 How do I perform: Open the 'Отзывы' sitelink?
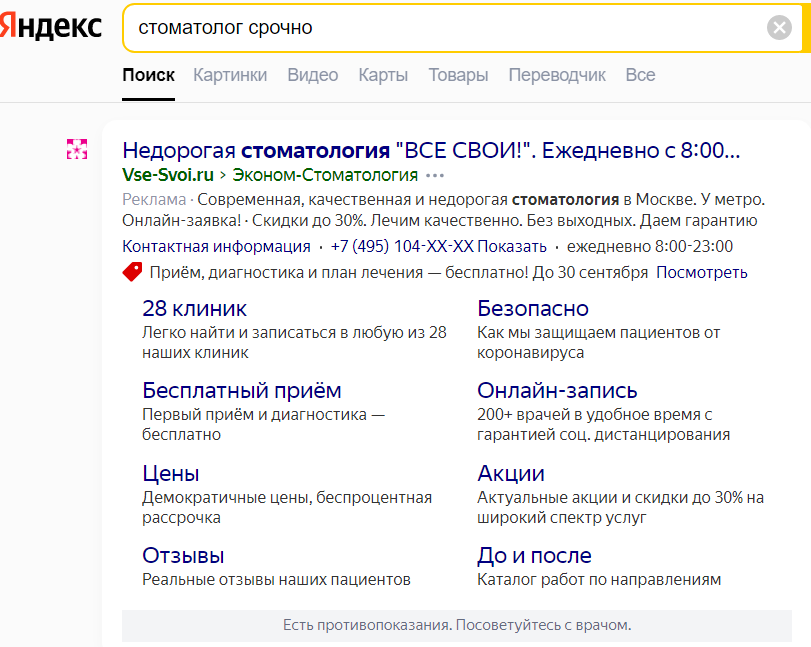[x=183, y=555]
